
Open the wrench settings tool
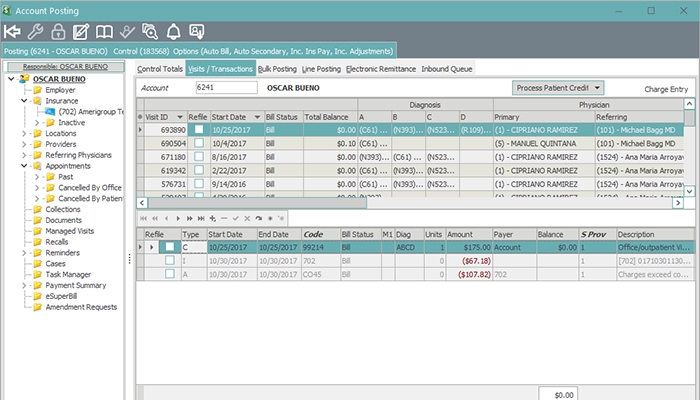pos(36,31)
